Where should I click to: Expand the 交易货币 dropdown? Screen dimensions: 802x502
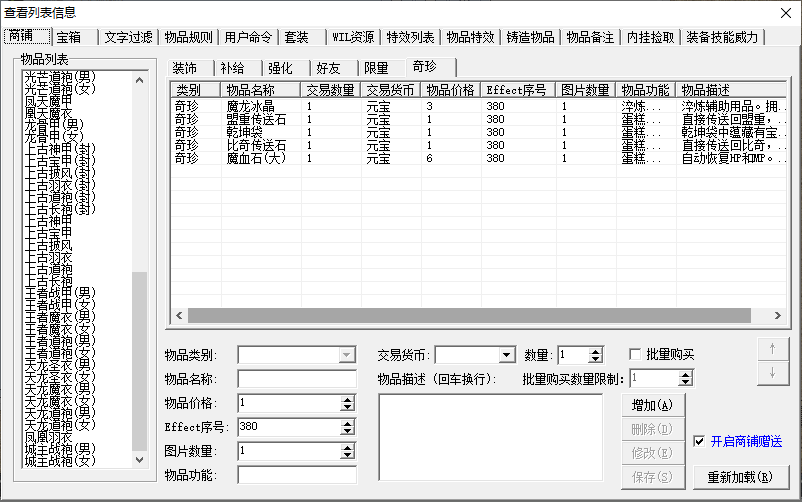506,355
